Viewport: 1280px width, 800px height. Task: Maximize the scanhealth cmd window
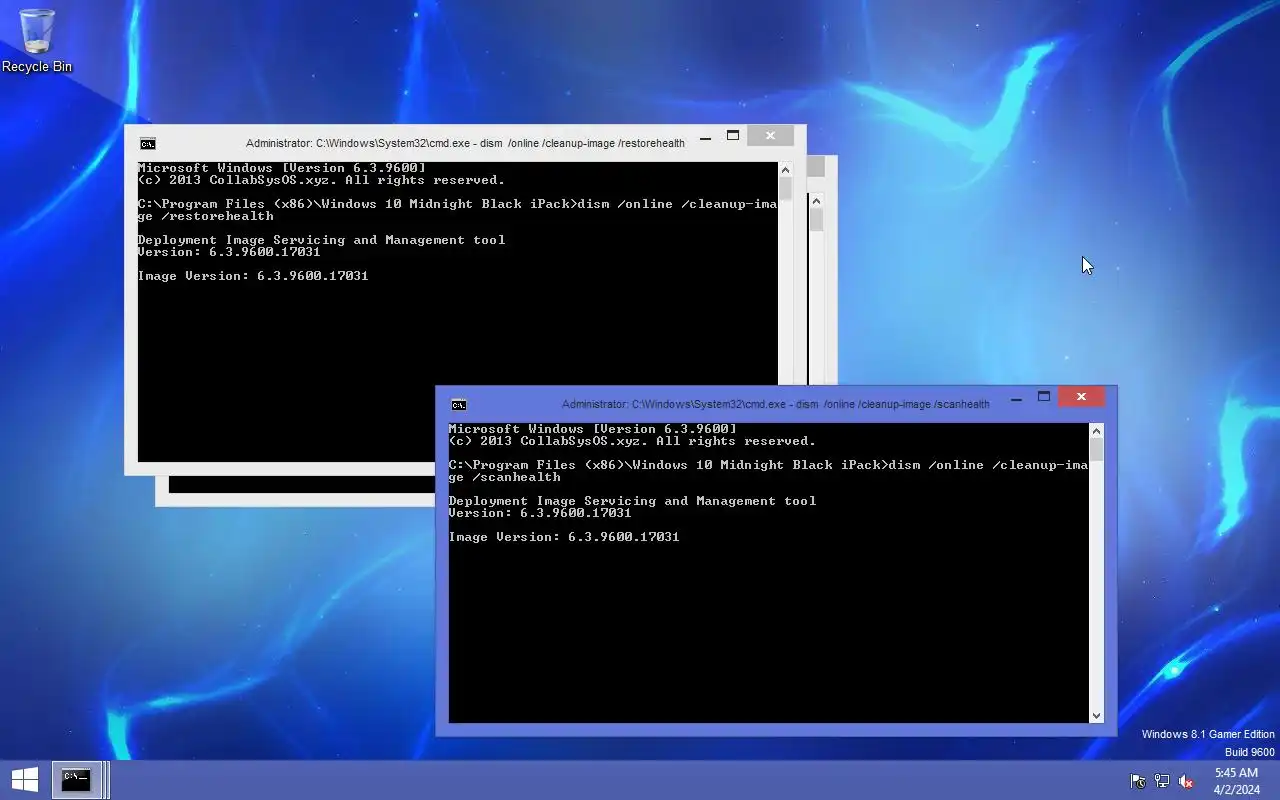pyautogui.click(x=1044, y=397)
